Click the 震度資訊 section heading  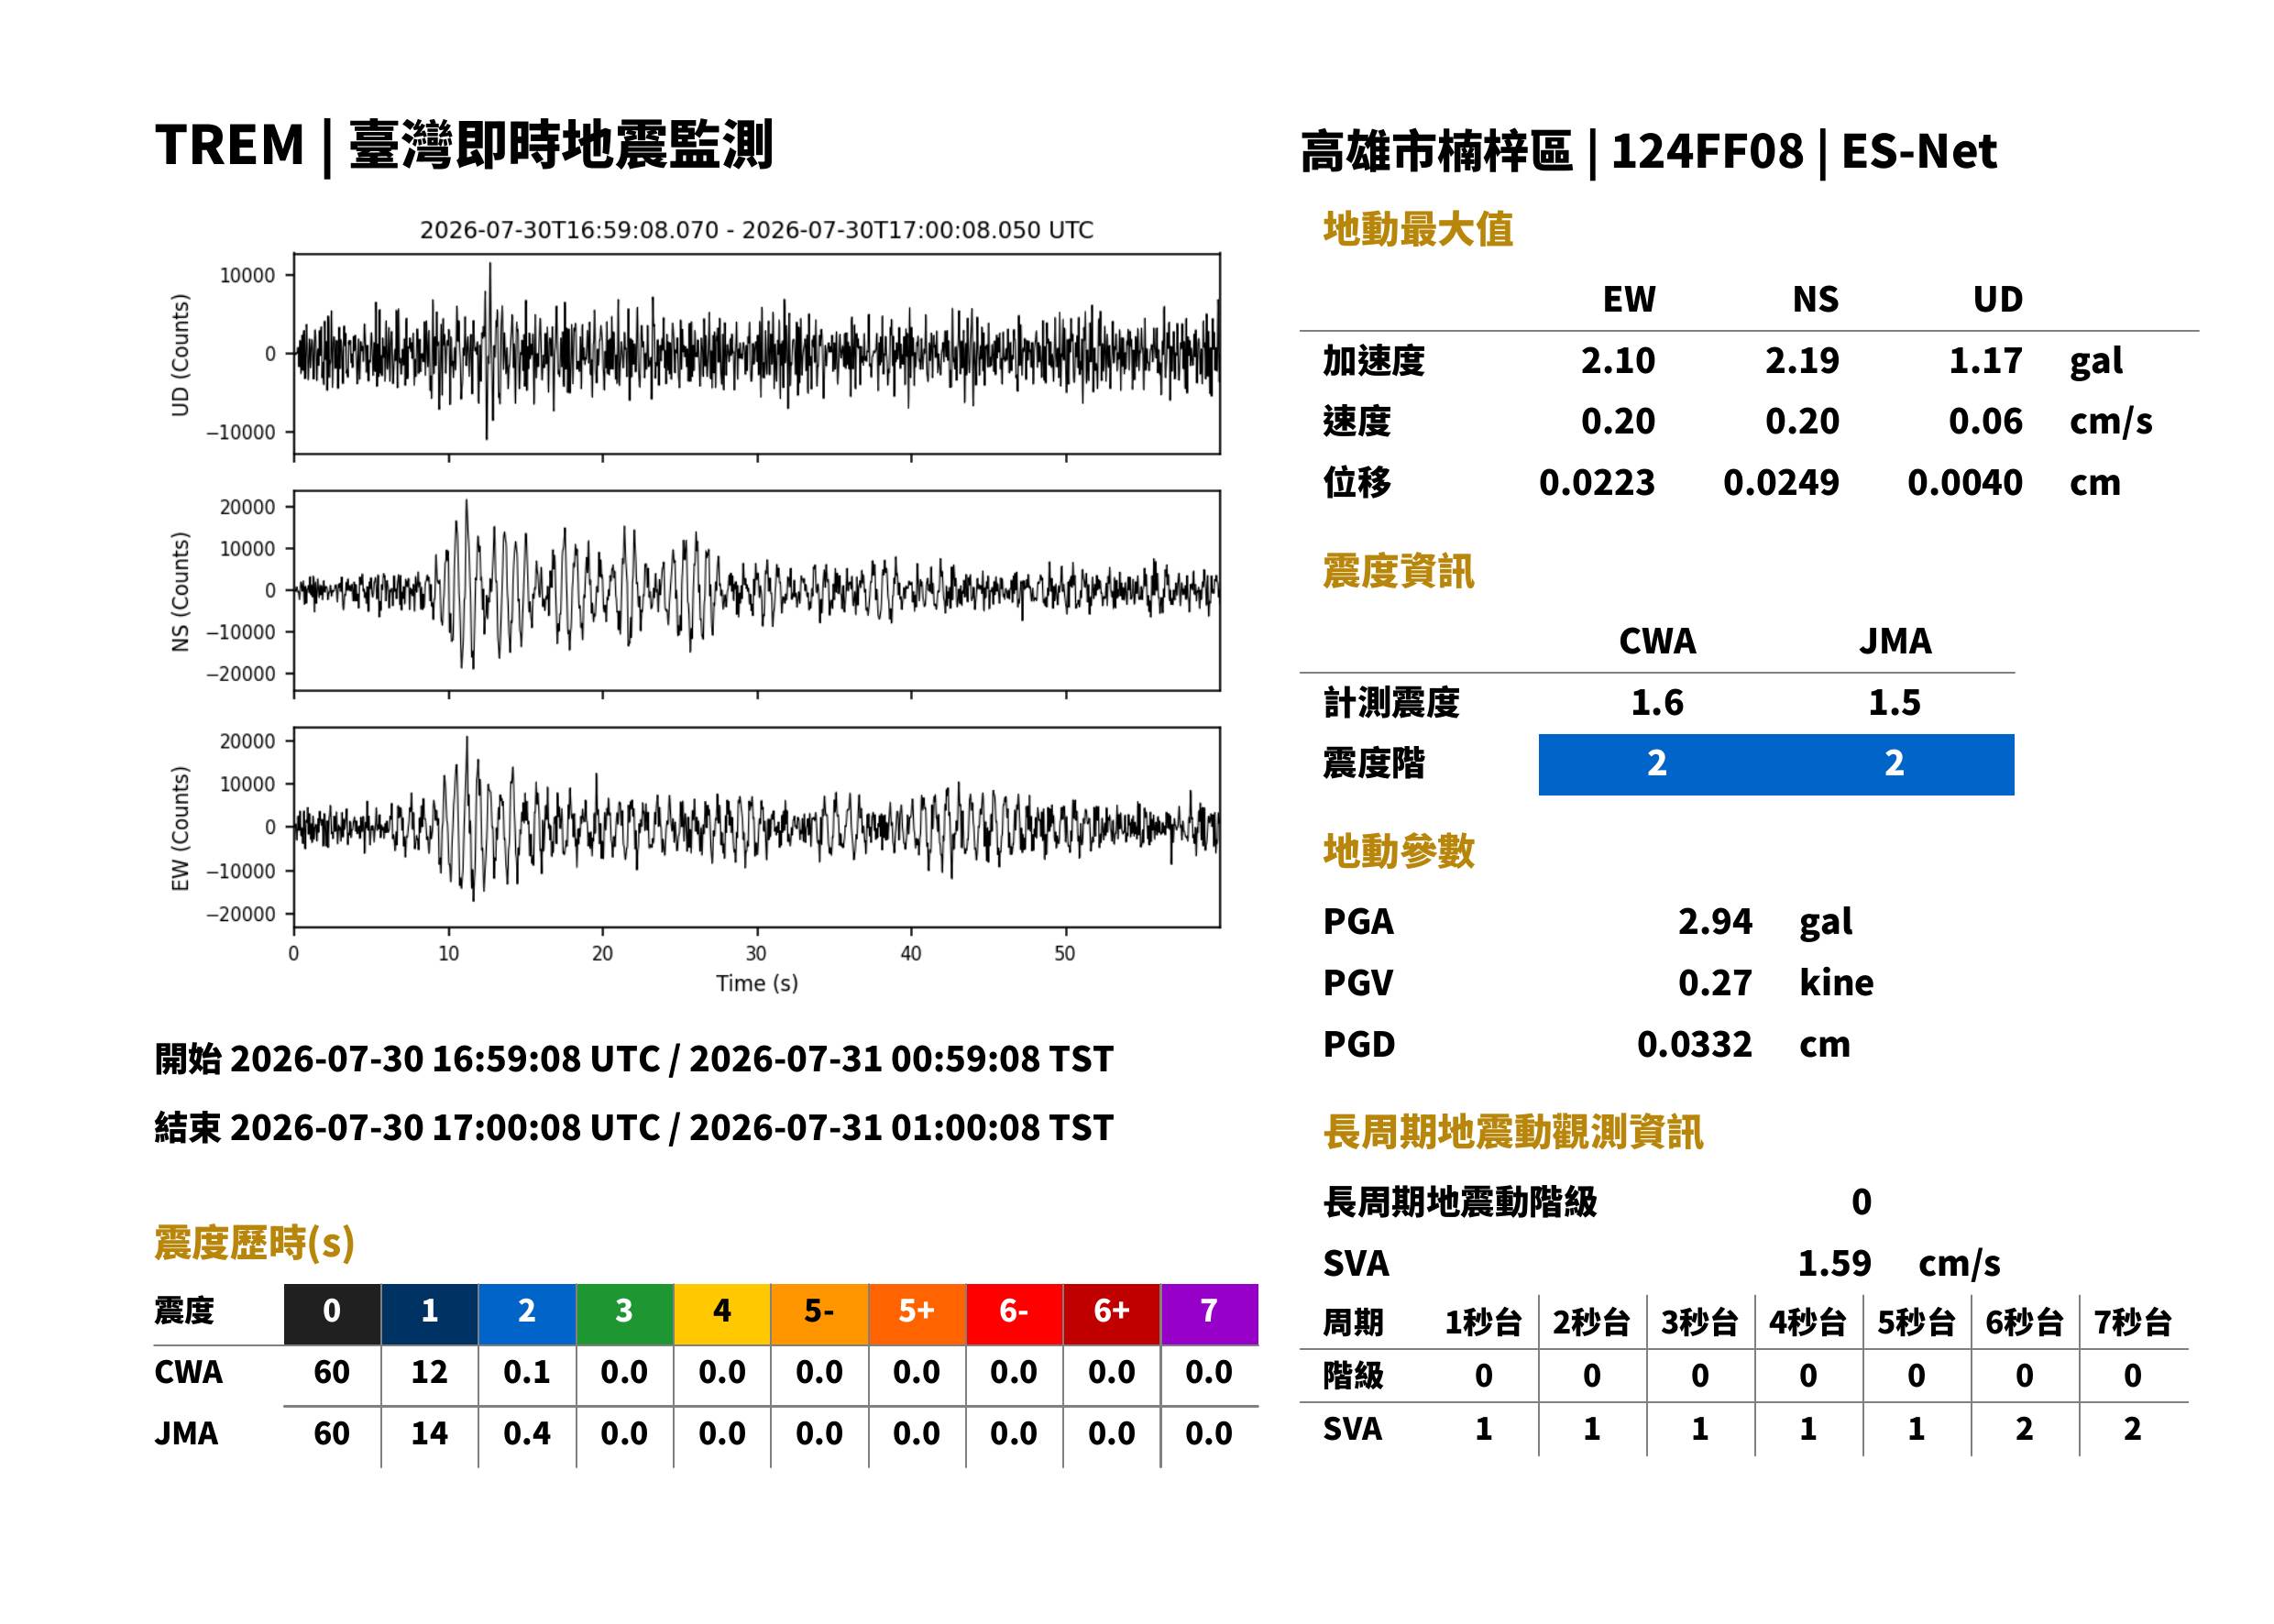point(1398,571)
